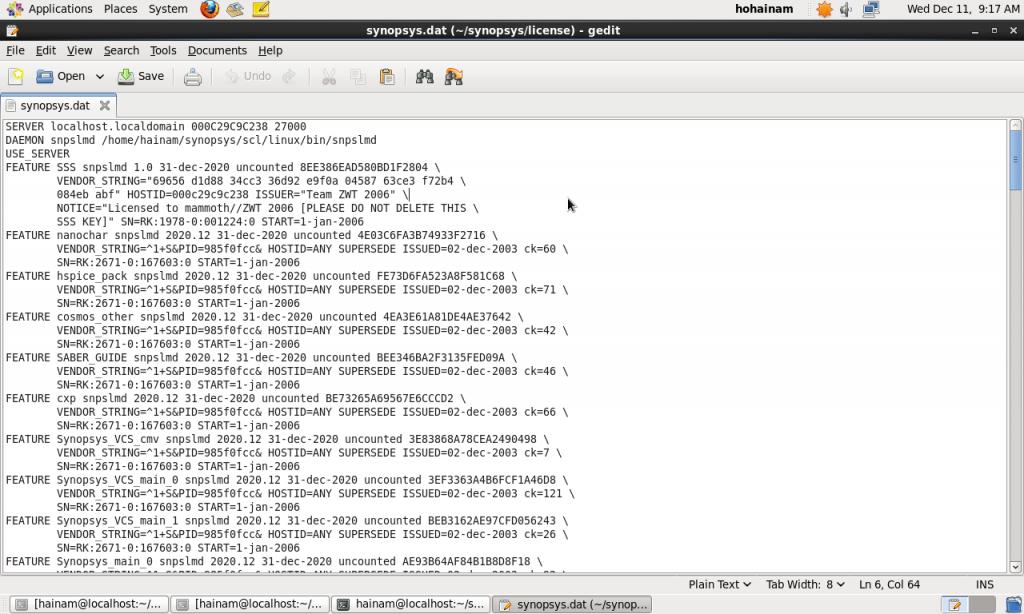Click the SERVER localhost.localdomain line

click(x=156, y=127)
